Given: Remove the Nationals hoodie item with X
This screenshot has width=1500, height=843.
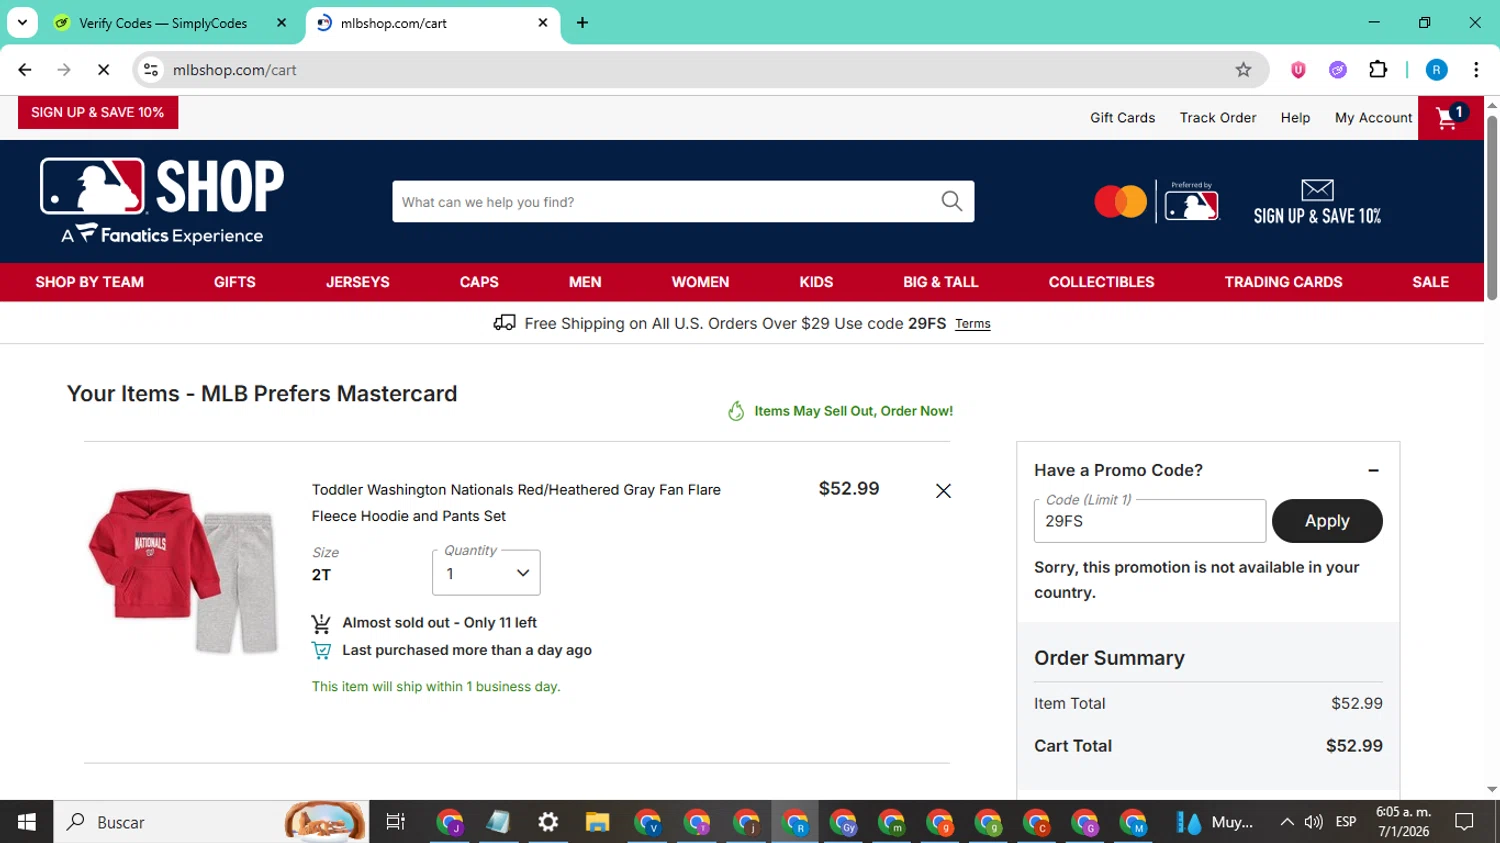Looking at the screenshot, I should point(943,491).
